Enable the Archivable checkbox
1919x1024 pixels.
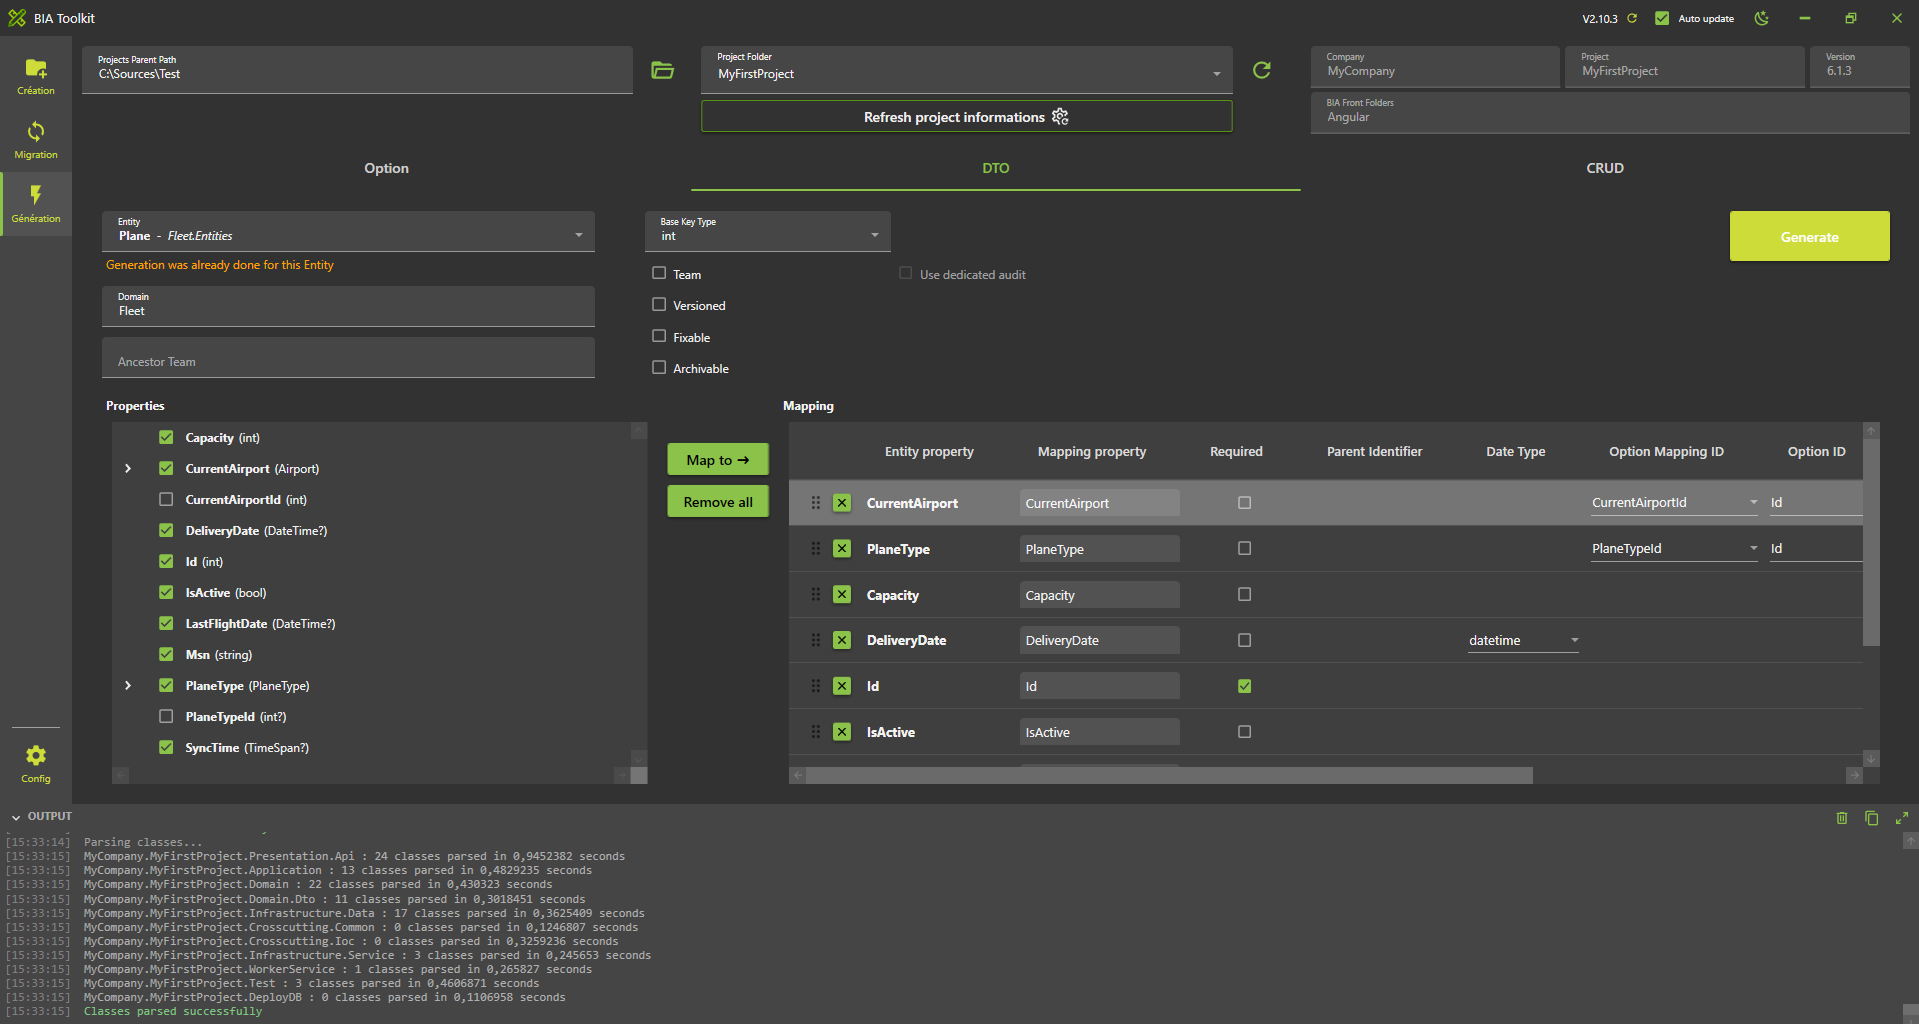coord(659,367)
